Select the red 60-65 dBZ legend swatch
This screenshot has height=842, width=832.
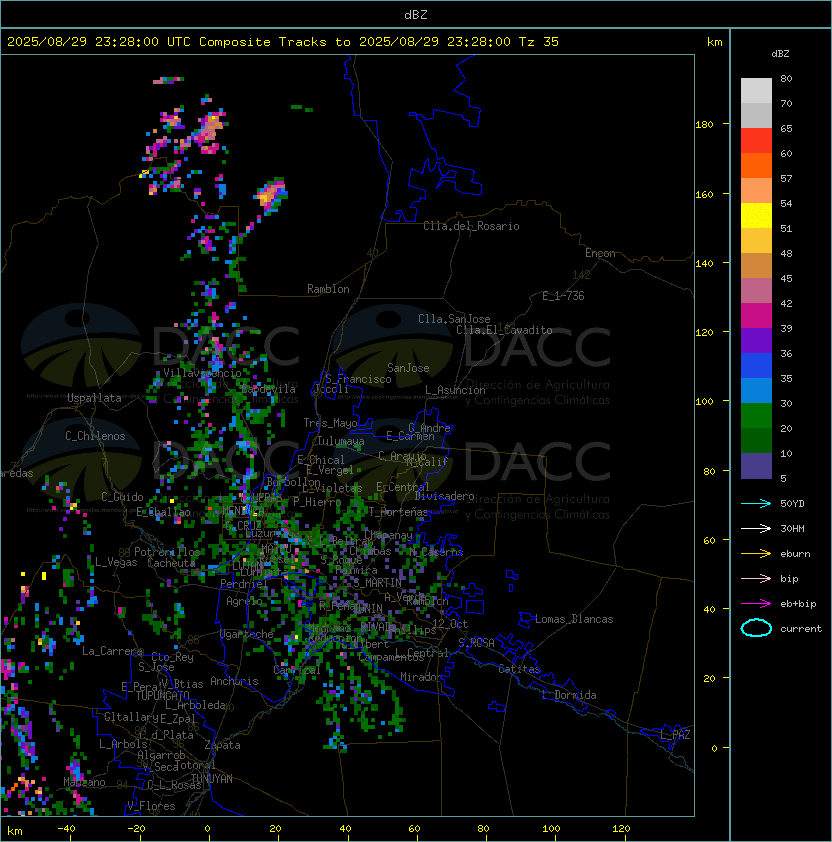(x=756, y=140)
